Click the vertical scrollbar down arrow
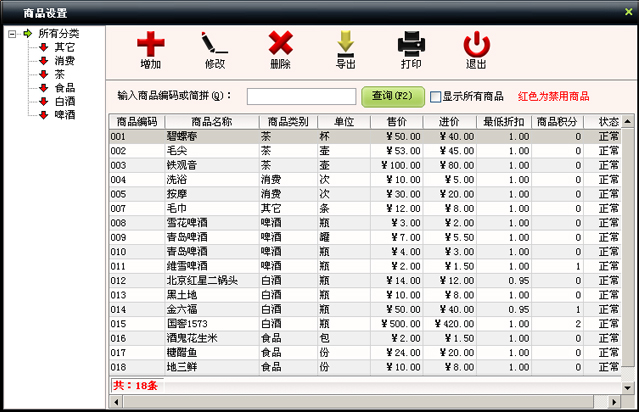 [x=629, y=384]
